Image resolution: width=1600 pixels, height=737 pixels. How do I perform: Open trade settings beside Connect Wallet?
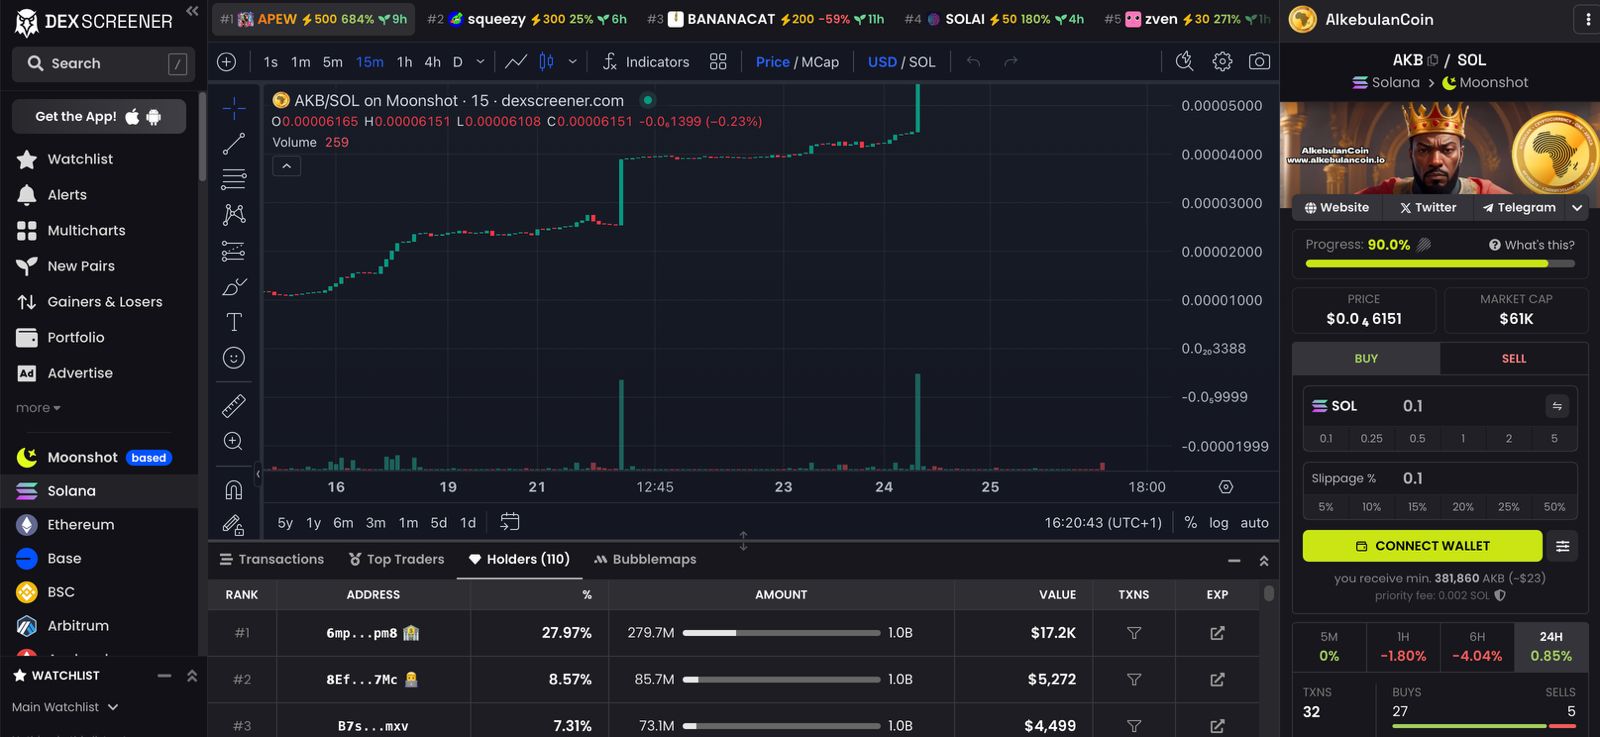click(x=1562, y=546)
